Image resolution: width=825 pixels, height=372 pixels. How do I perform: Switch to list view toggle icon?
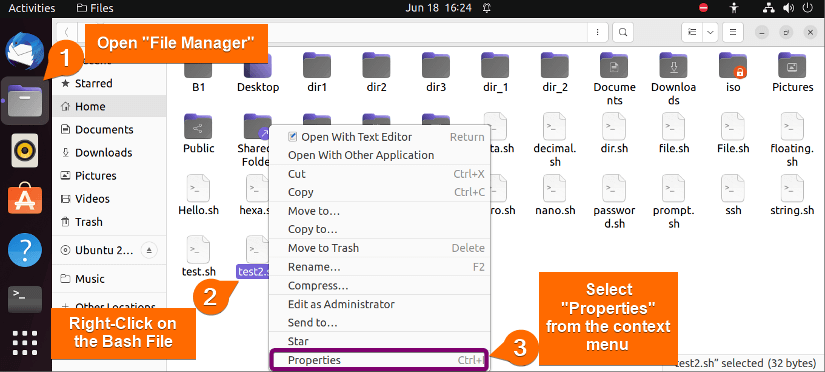pos(691,32)
